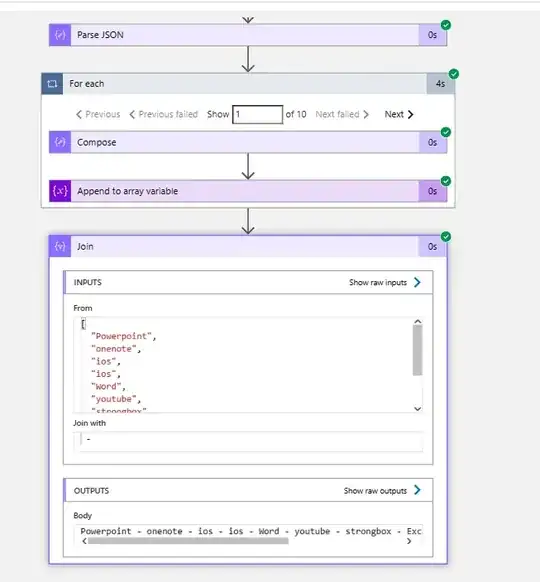Click the OUTPUTS section header

point(248,490)
